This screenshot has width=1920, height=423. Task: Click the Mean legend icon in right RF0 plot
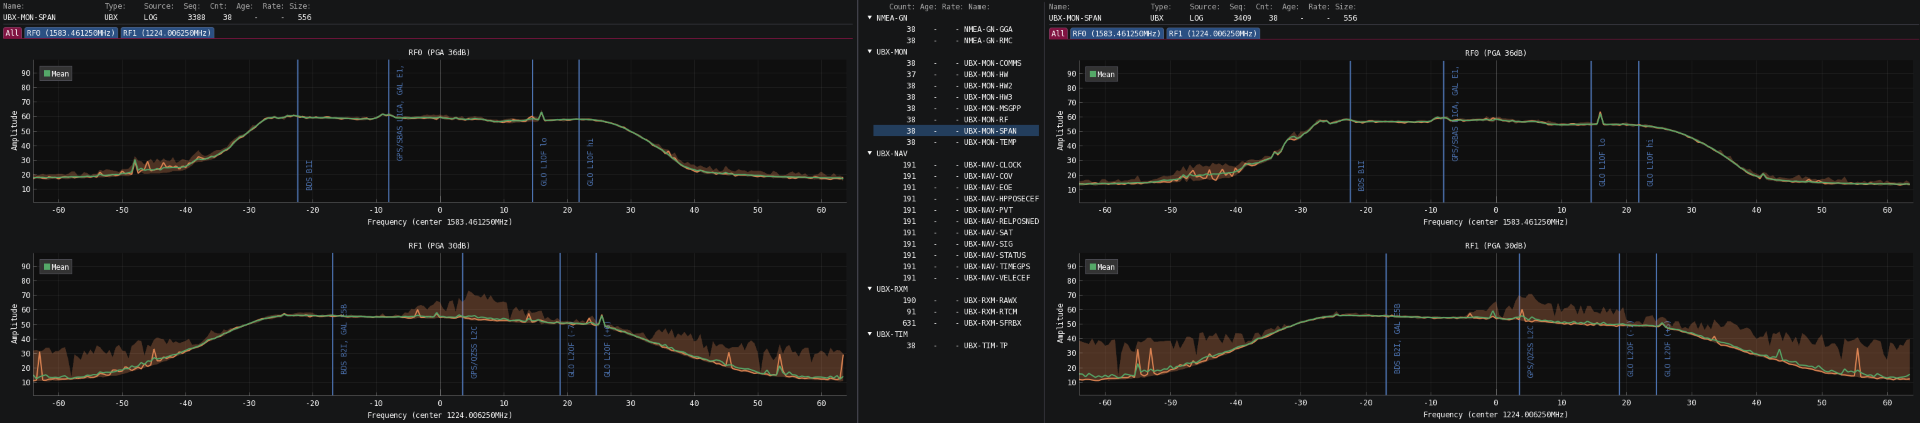(1093, 74)
